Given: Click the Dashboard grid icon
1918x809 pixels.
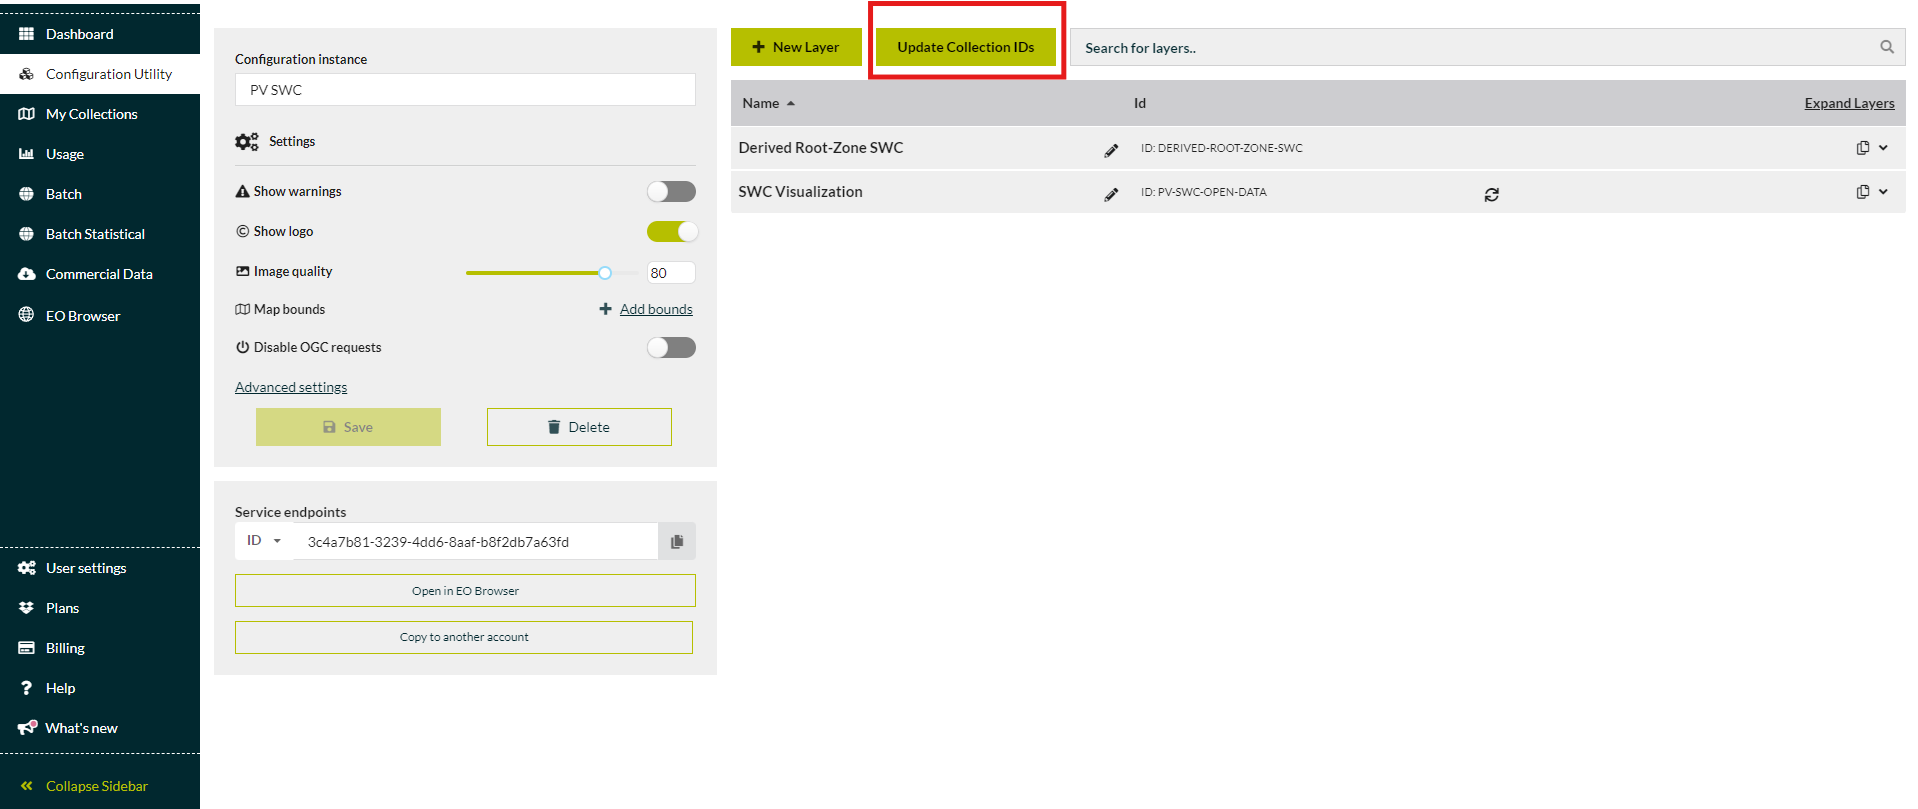Looking at the screenshot, I should [27, 34].
